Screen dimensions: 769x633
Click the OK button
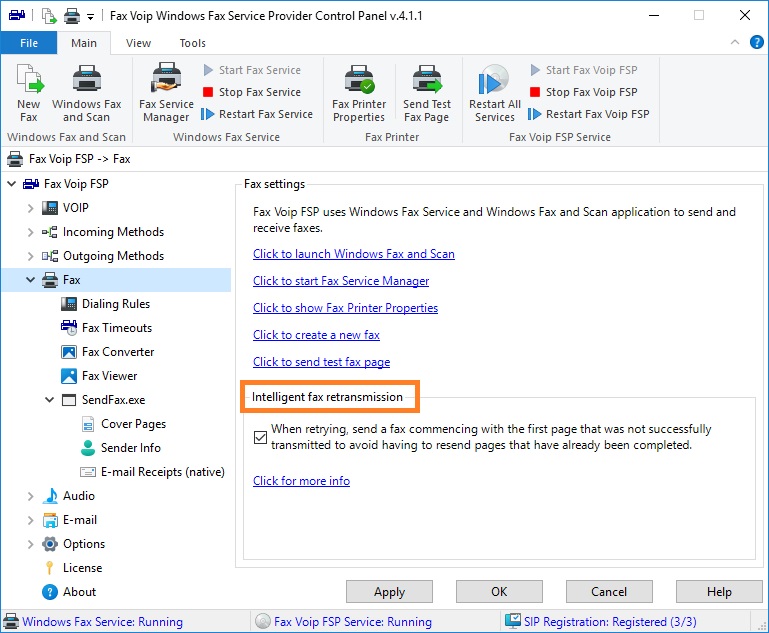coord(499,592)
